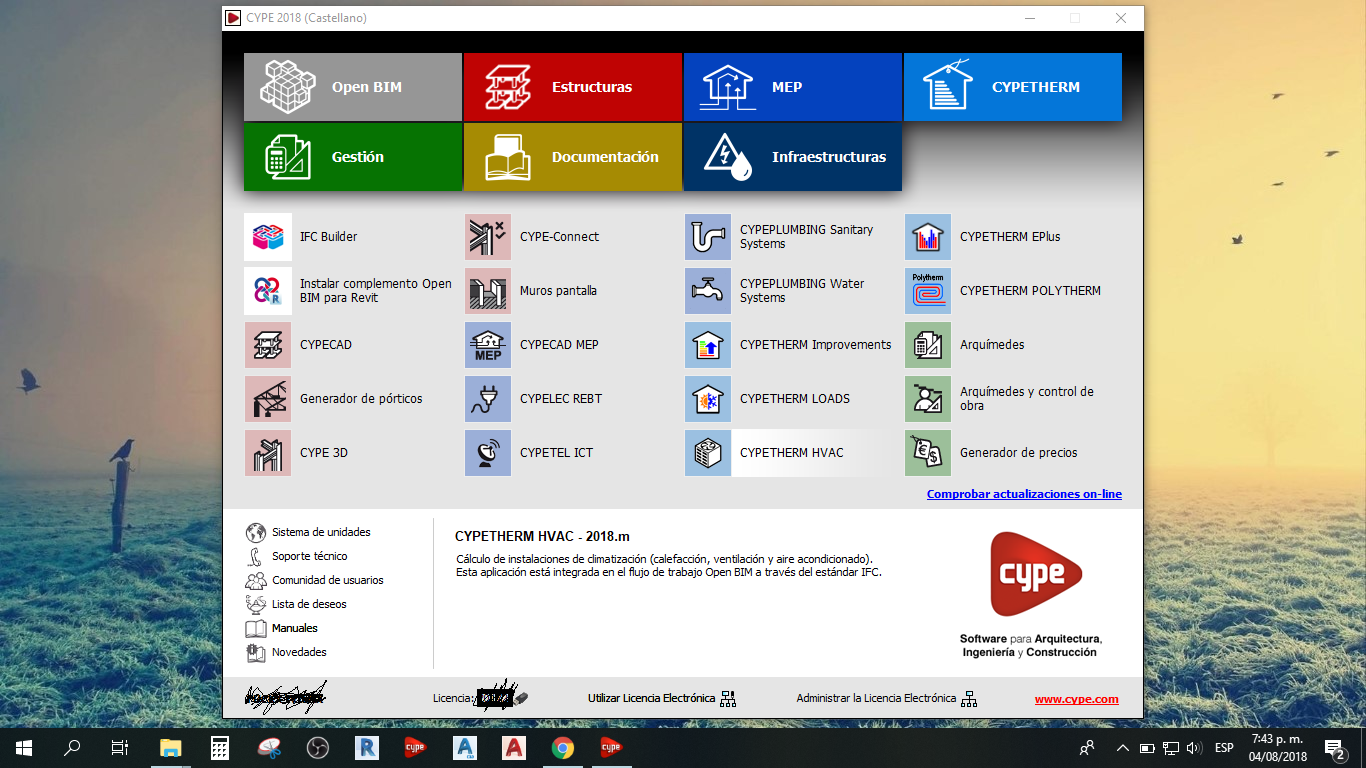Image resolution: width=1366 pixels, height=768 pixels.
Task: Open the Documentación category tile
Action: pos(573,157)
